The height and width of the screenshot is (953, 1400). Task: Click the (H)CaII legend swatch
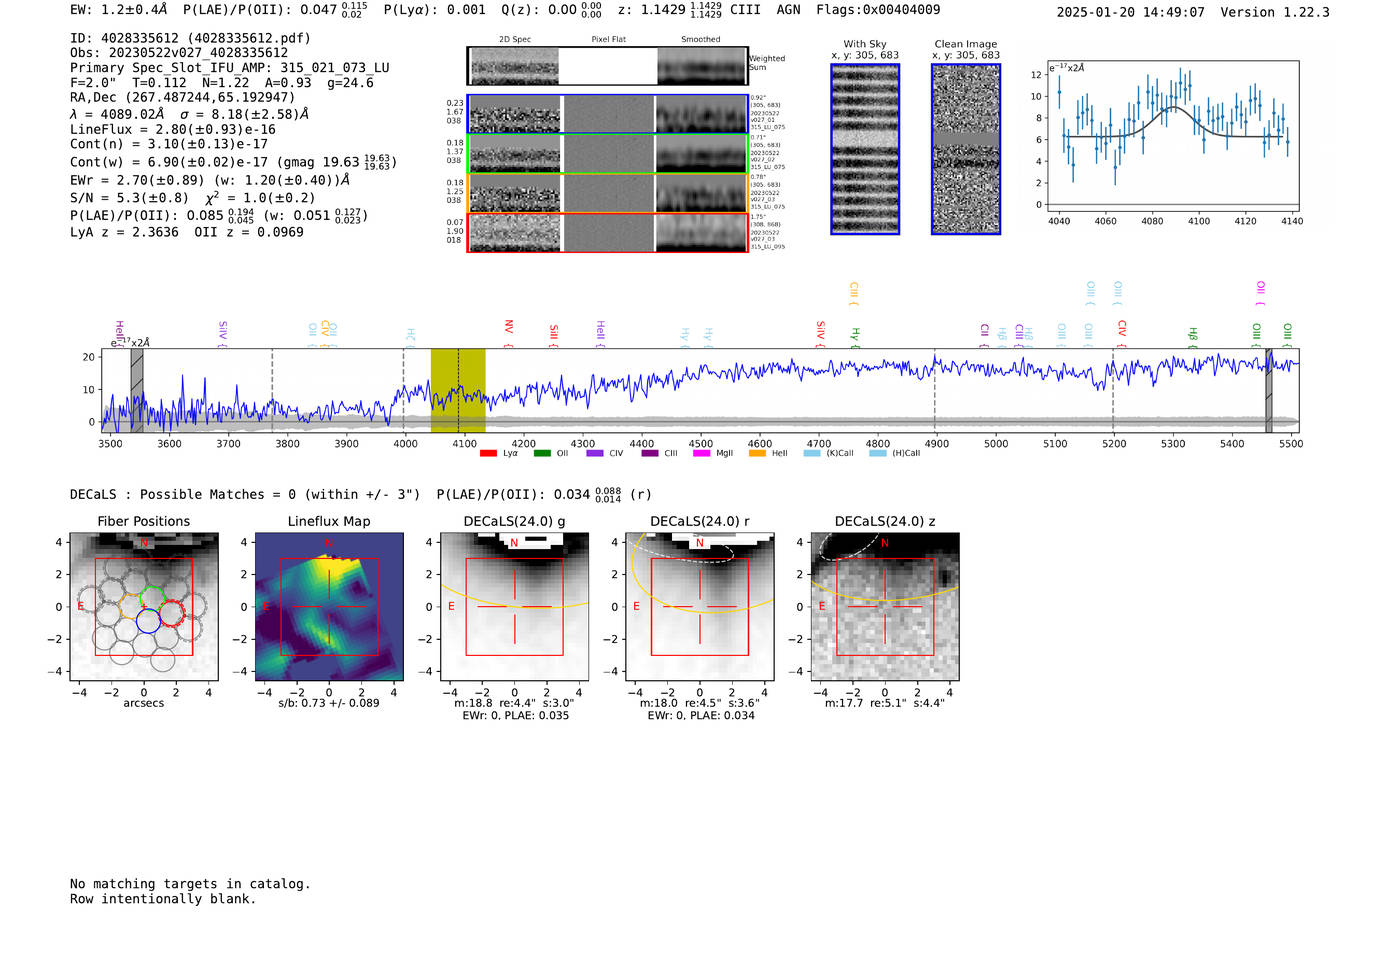[x=878, y=453]
